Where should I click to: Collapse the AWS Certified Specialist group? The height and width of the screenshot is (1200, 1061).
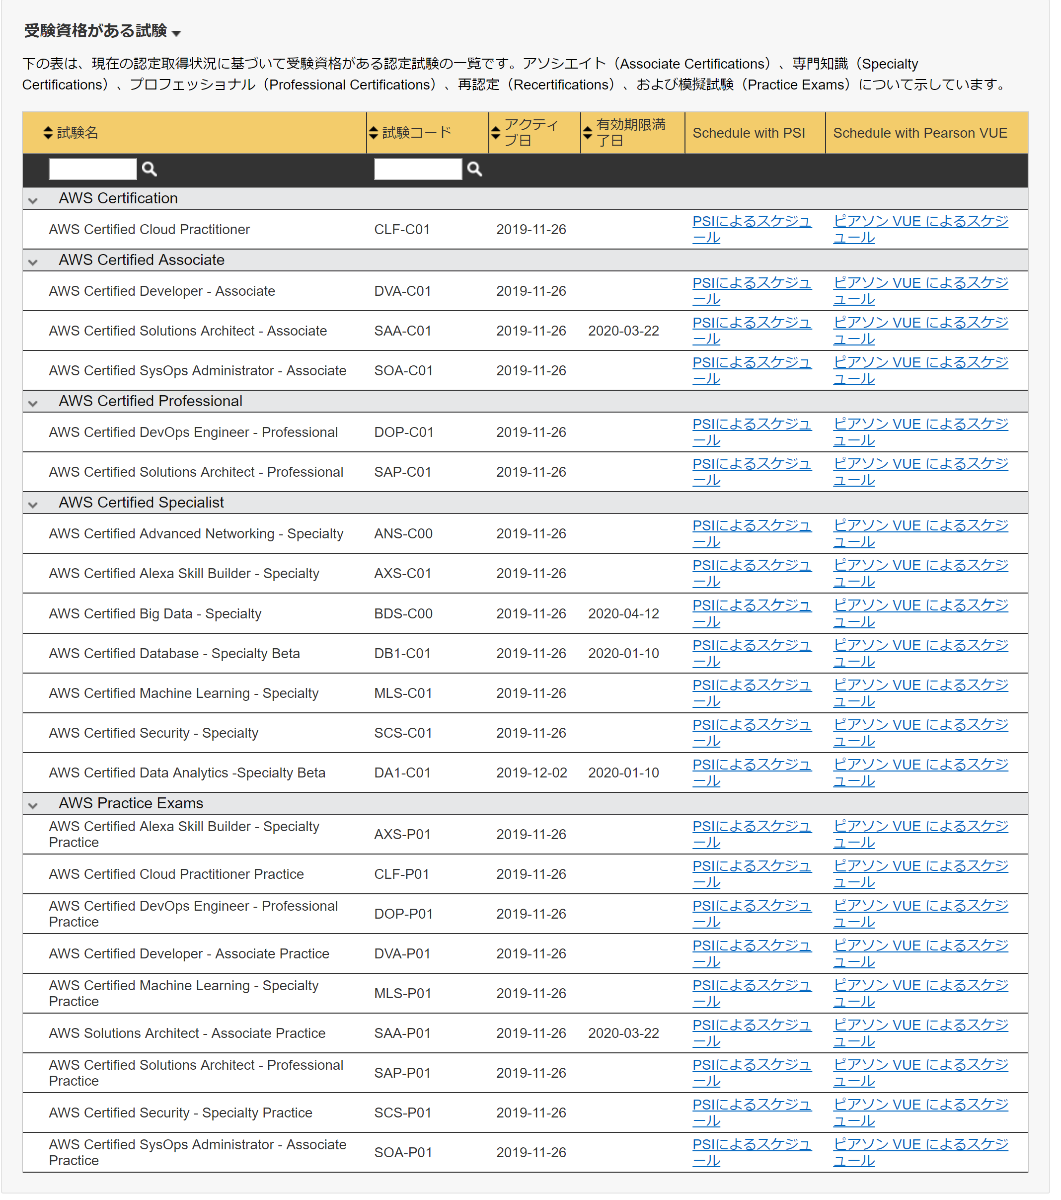tap(33, 504)
